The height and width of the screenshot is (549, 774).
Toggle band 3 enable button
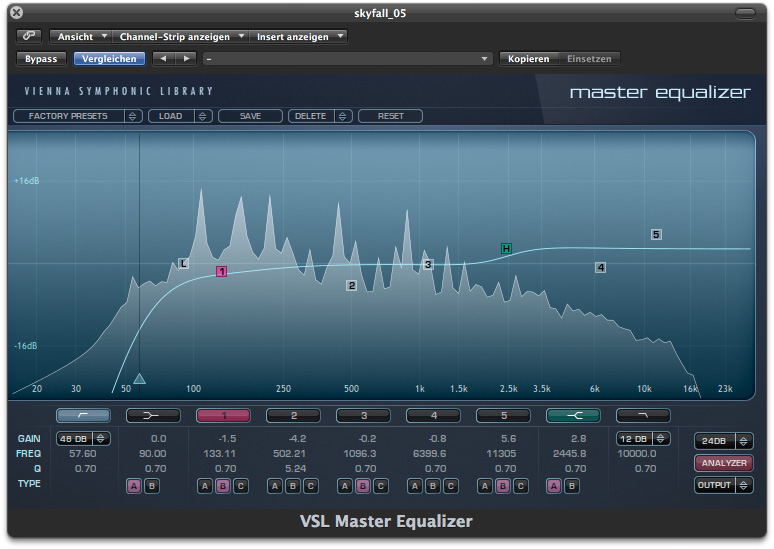point(364,416)
